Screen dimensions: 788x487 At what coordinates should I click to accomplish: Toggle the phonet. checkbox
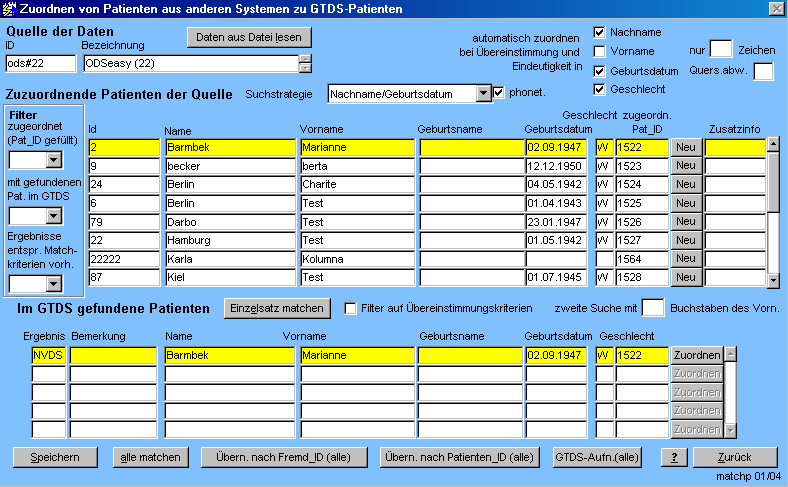pyautogui.click(x=500, y=93)
